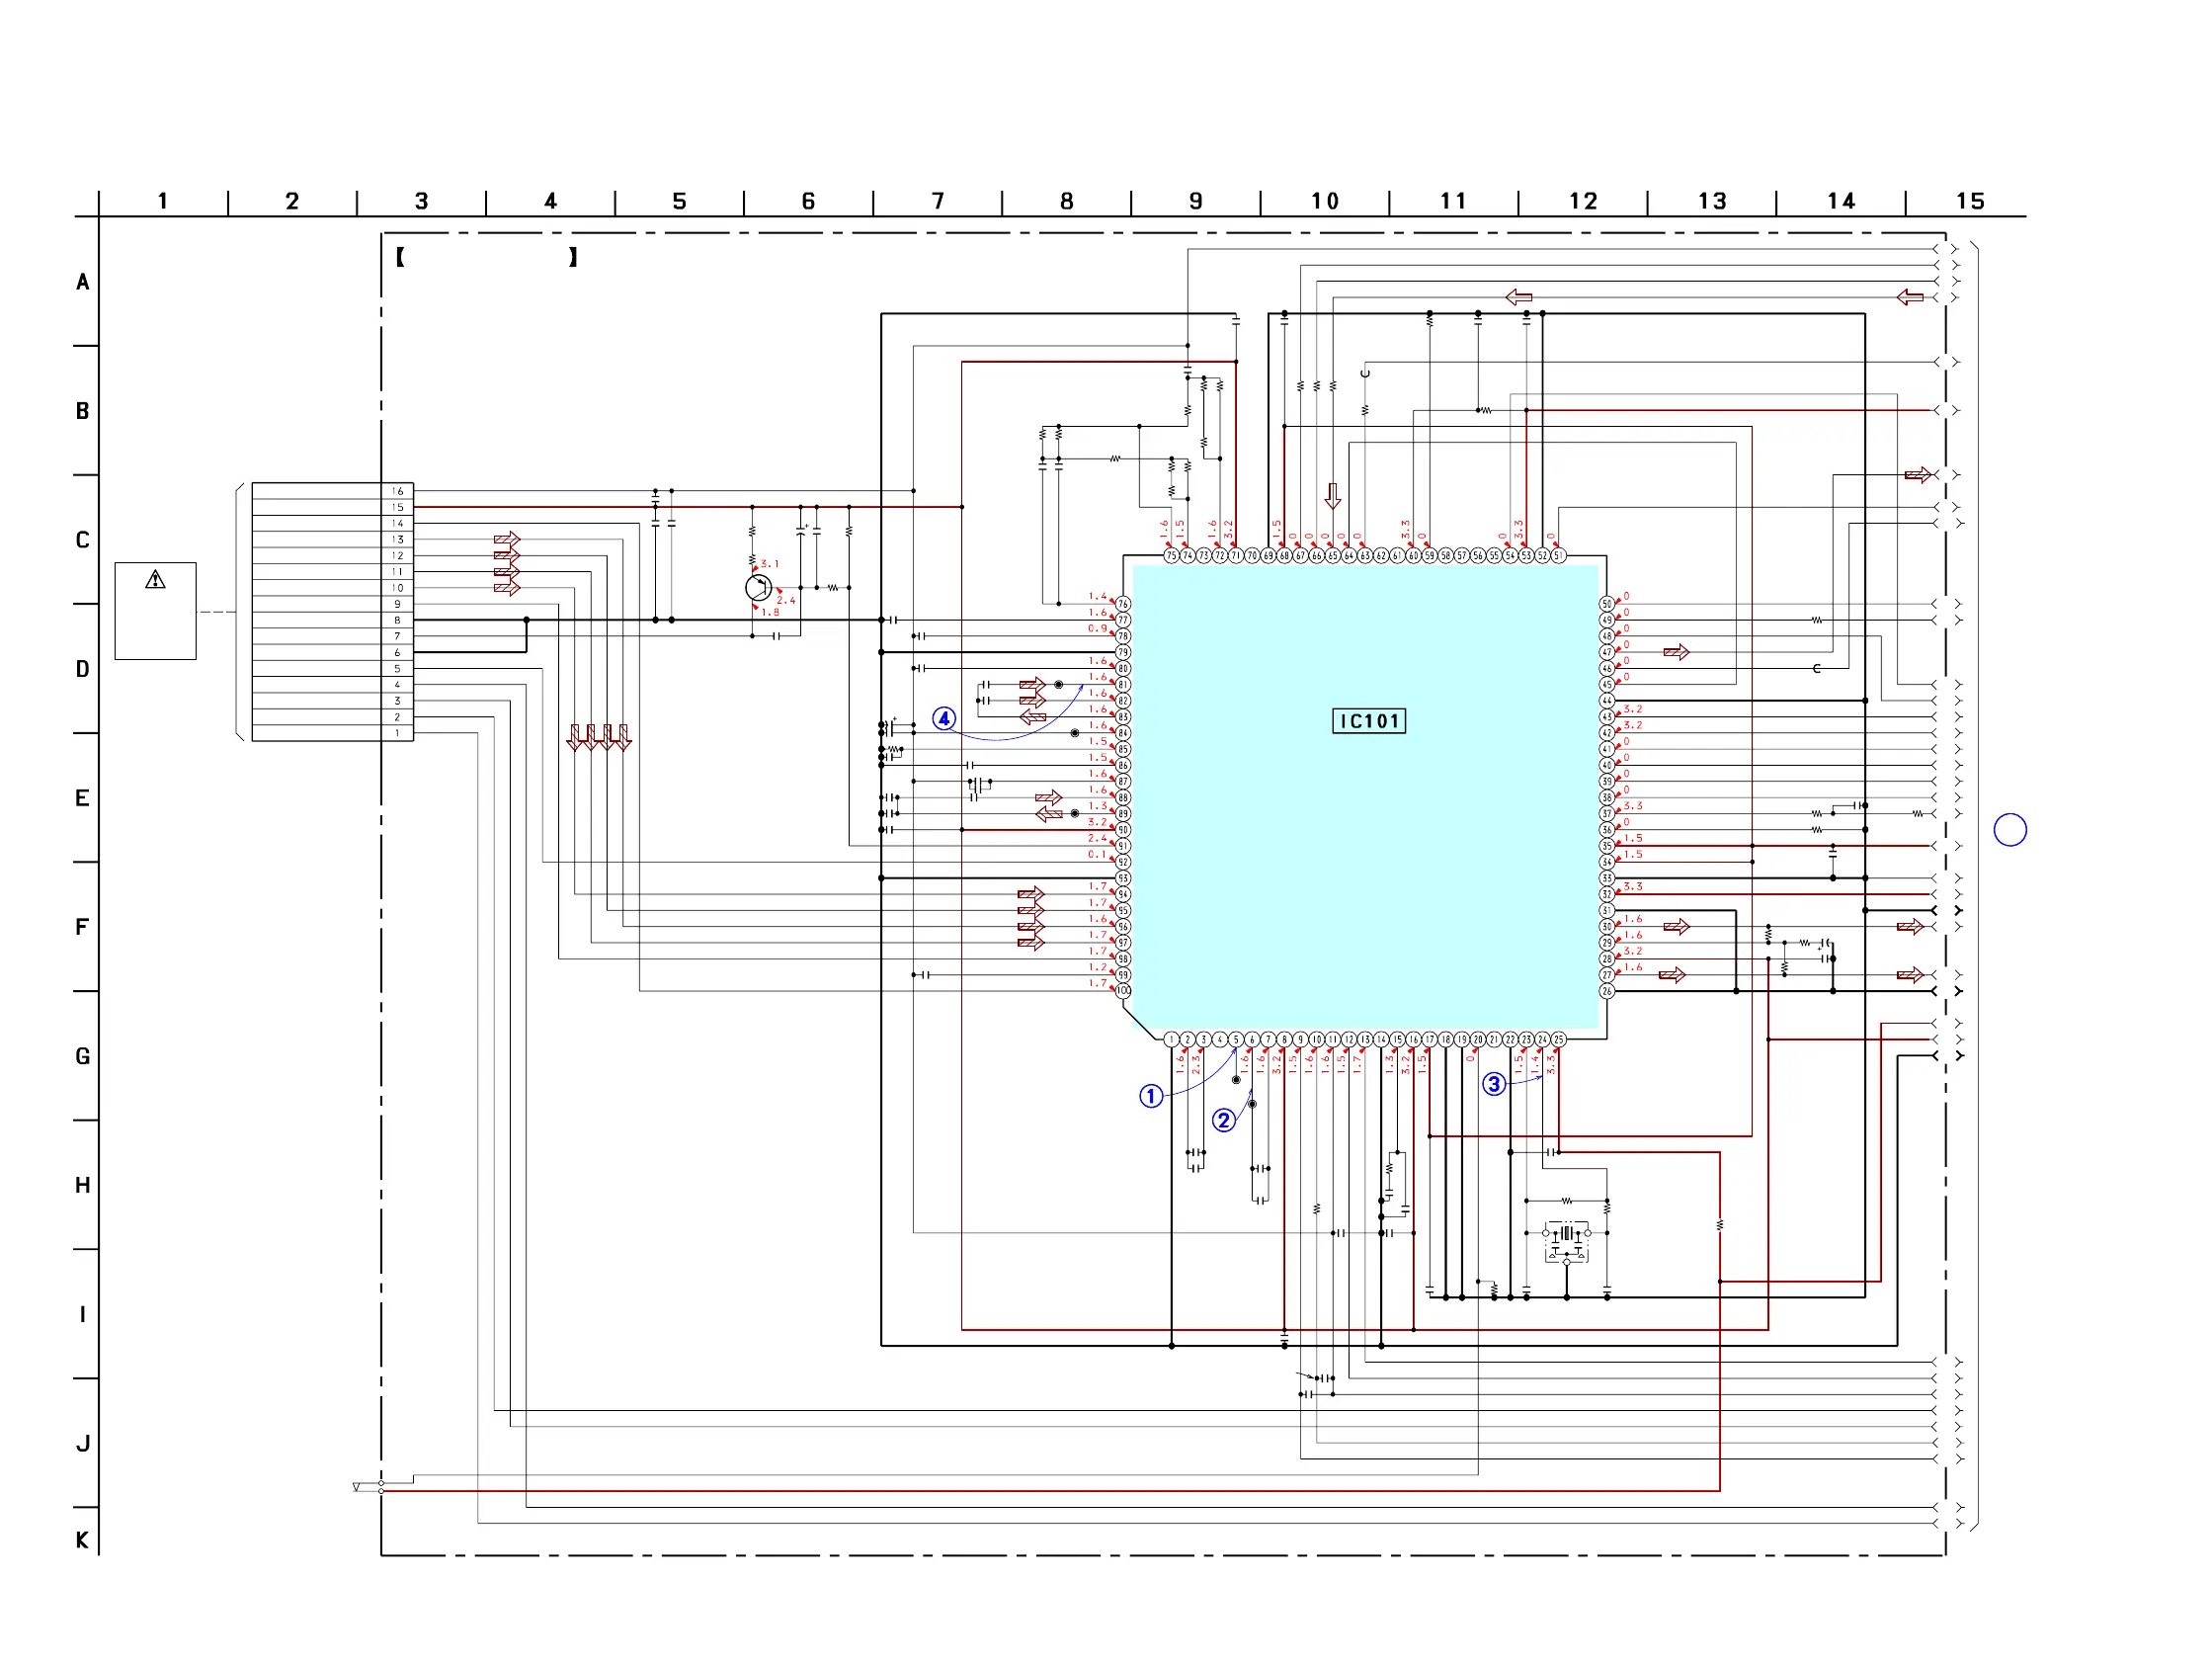Click the blue circled number 2 marker

tap(1223, 1120)
